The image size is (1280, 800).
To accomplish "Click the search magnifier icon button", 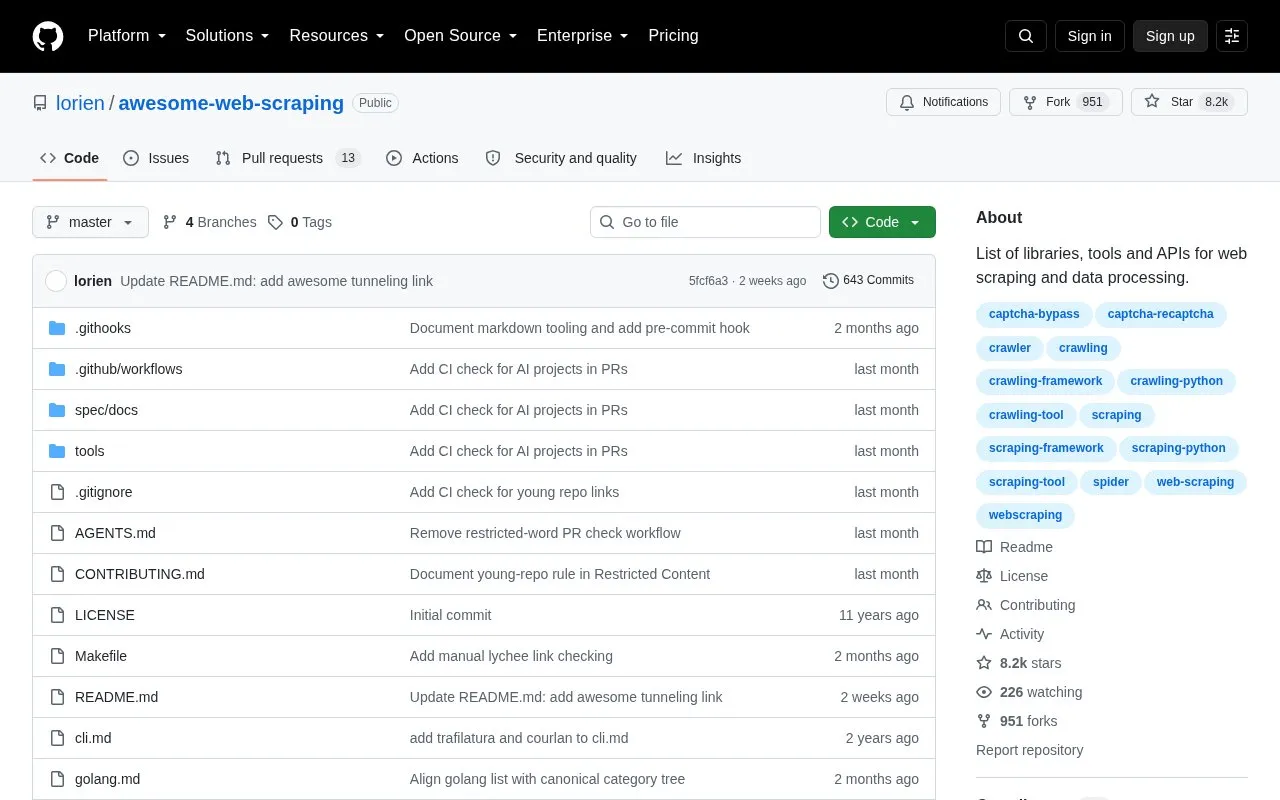I will point(1026,36).
